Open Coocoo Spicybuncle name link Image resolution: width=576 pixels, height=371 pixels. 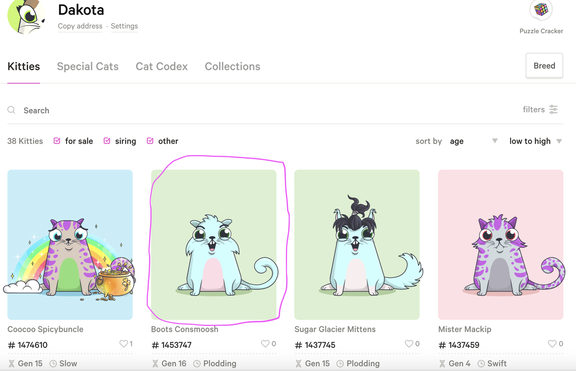tap(45, 329)
